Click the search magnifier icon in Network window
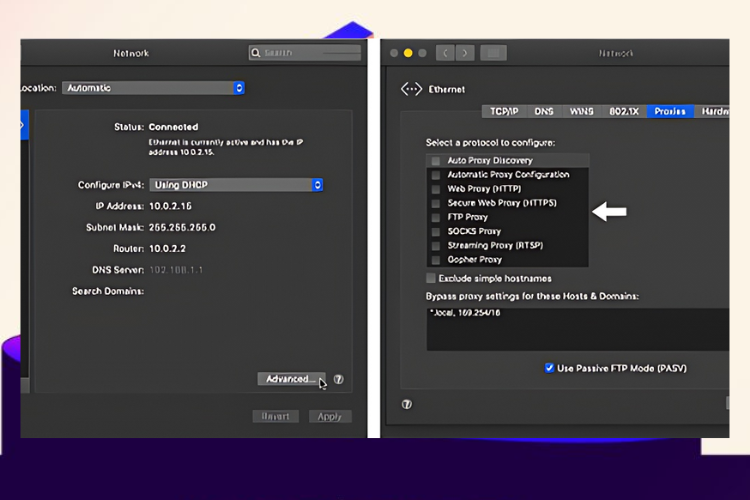Screen dimensions: 750x500 pos(256,53)
